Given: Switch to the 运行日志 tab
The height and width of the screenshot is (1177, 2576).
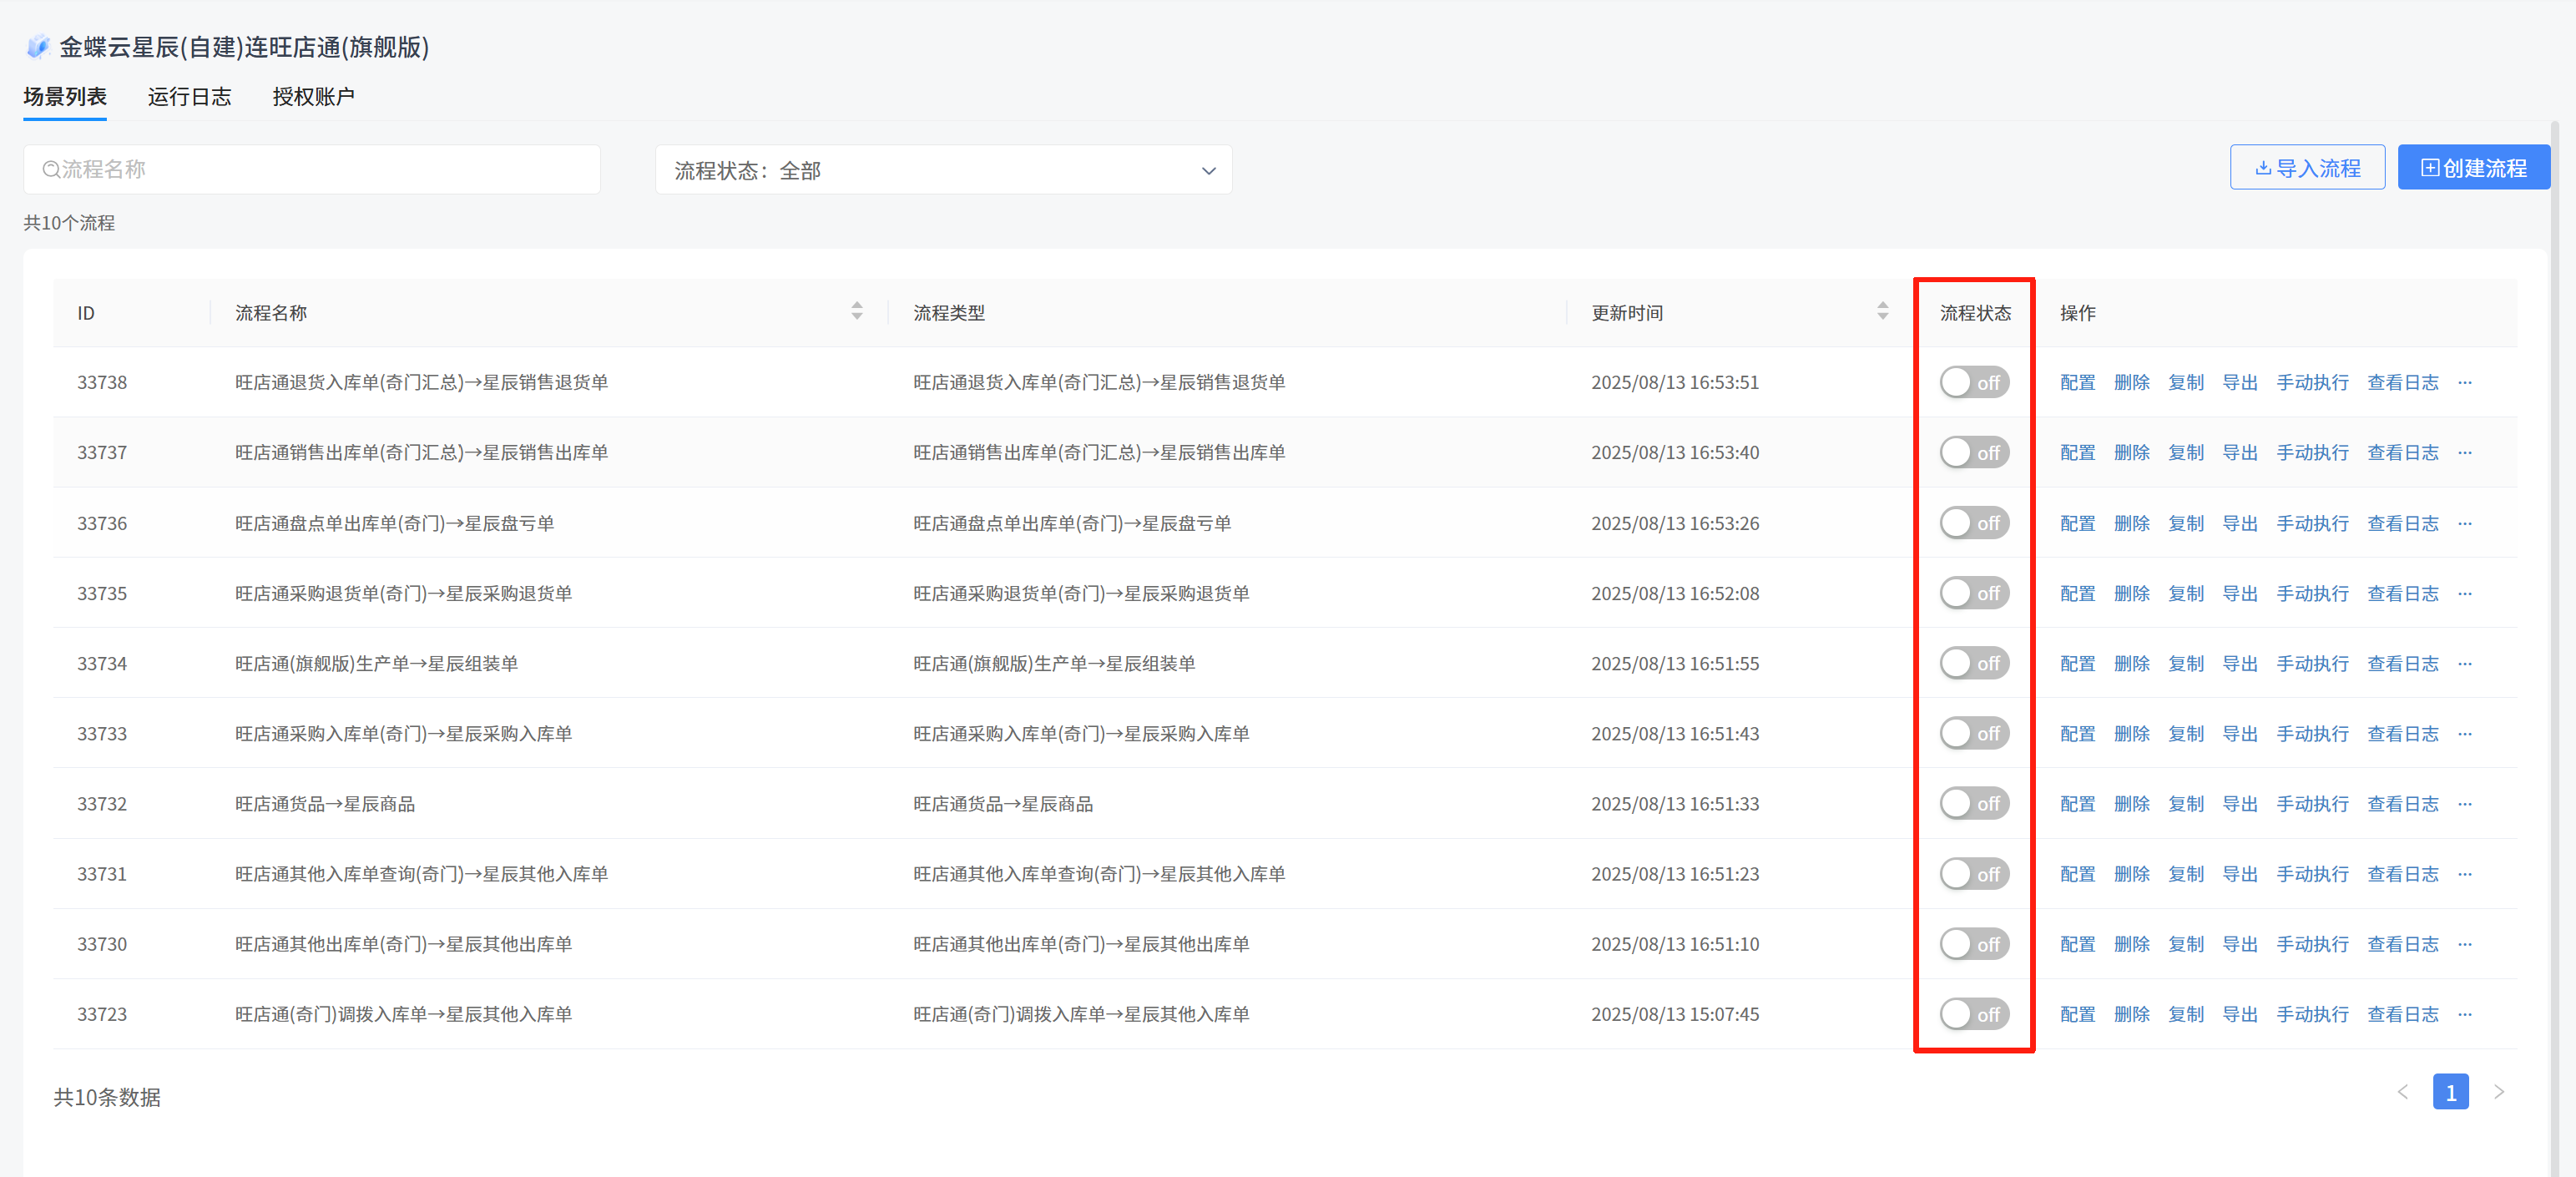Looking at the screenshot, I should [189, 96].
